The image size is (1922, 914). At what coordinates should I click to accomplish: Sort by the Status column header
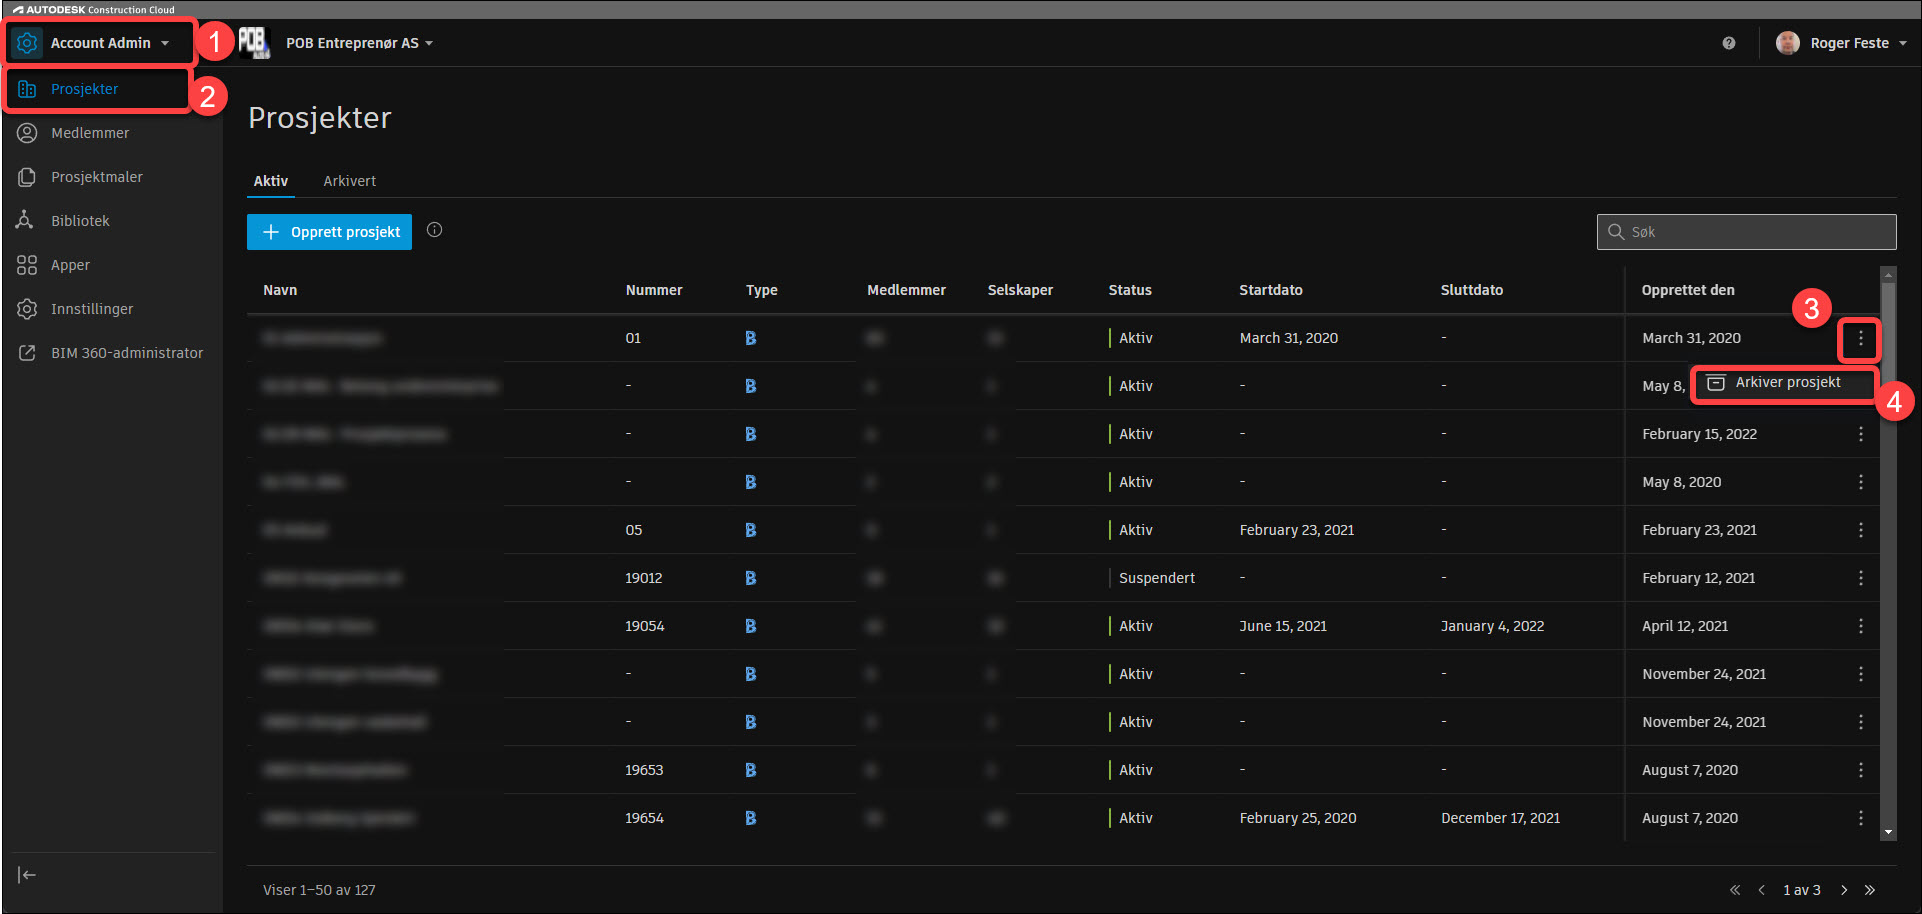(1130, 290)
